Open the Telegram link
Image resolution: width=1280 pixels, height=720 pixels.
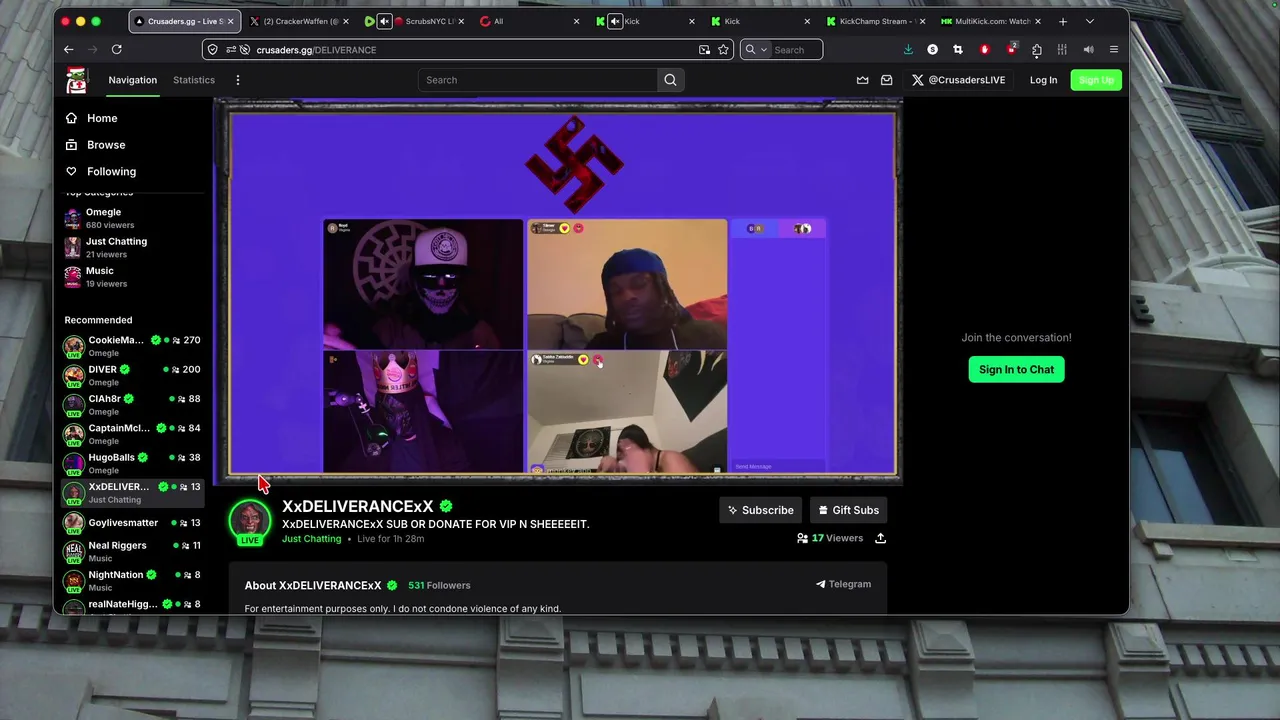[843, 584]
